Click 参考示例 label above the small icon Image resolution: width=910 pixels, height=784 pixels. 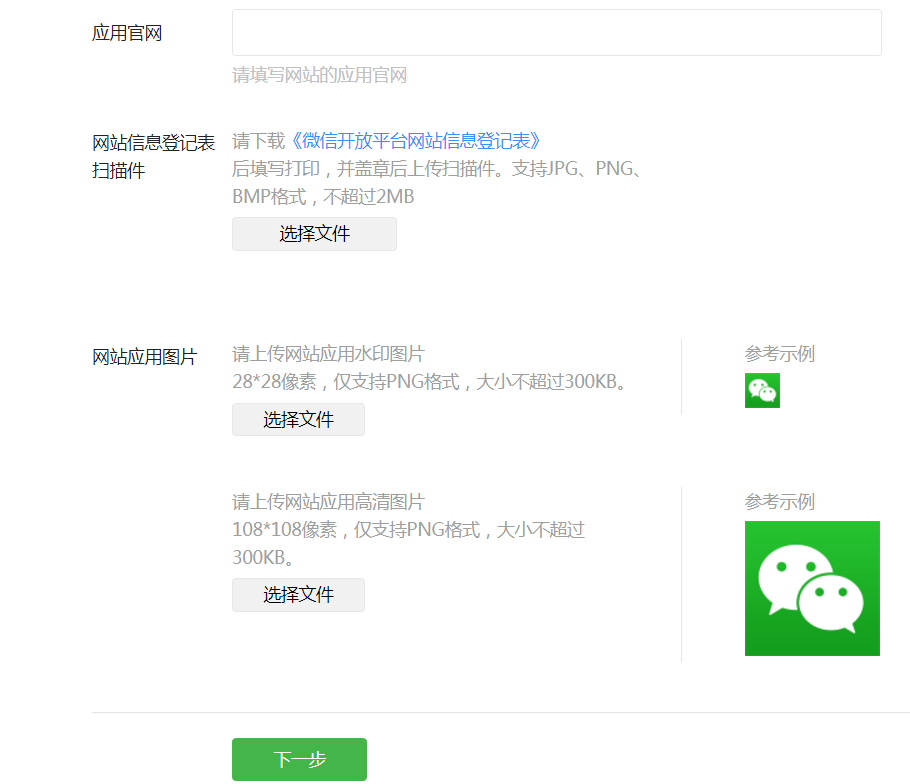779,354
